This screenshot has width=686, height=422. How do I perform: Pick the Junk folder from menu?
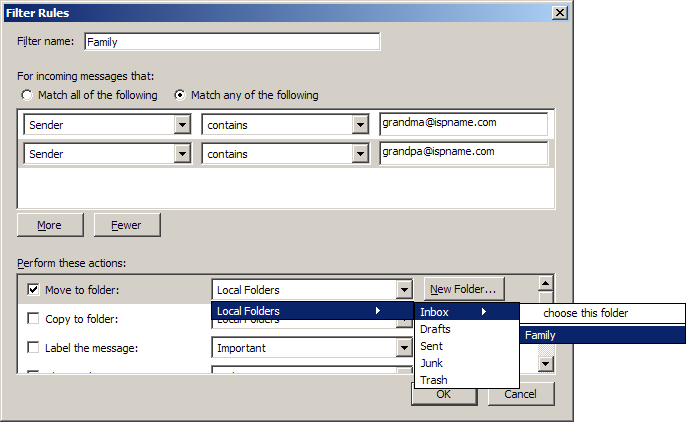432,363
